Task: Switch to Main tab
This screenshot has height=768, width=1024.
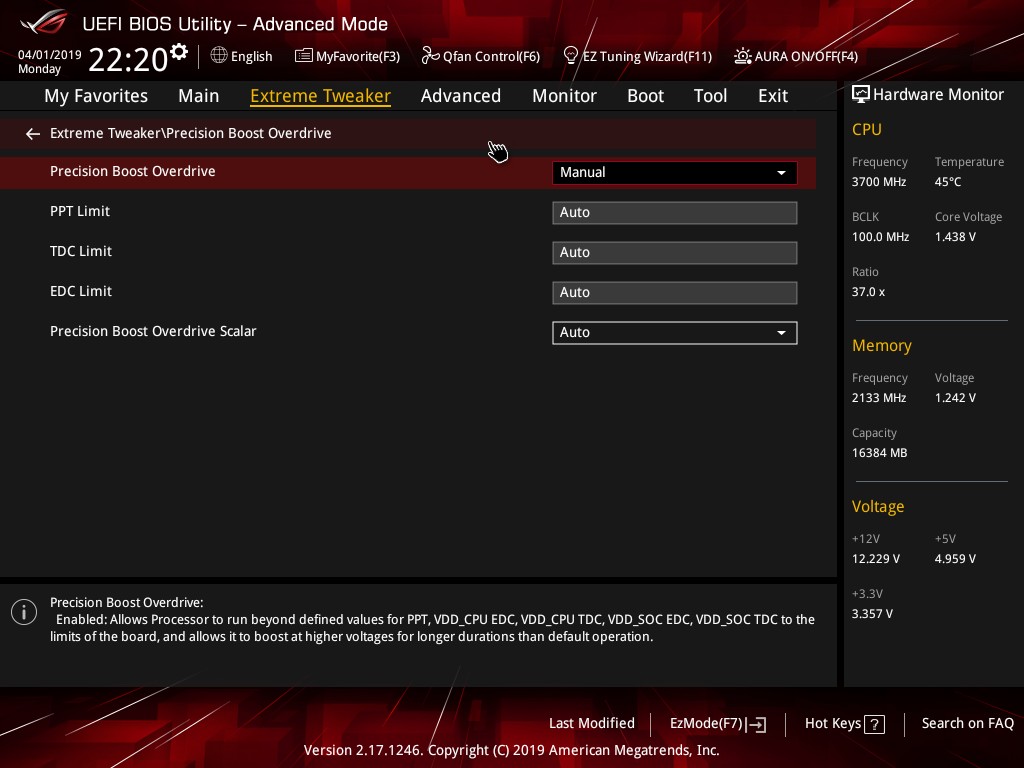Action: point(199,96)
